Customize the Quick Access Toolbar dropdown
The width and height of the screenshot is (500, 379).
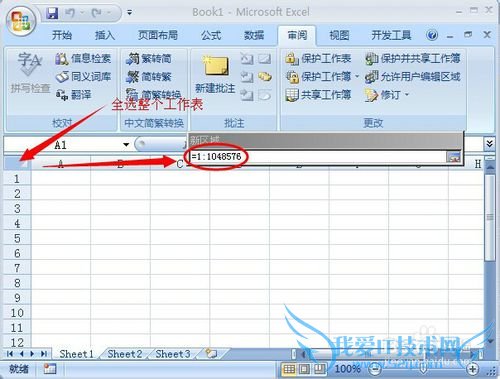[x=129, y=13]
